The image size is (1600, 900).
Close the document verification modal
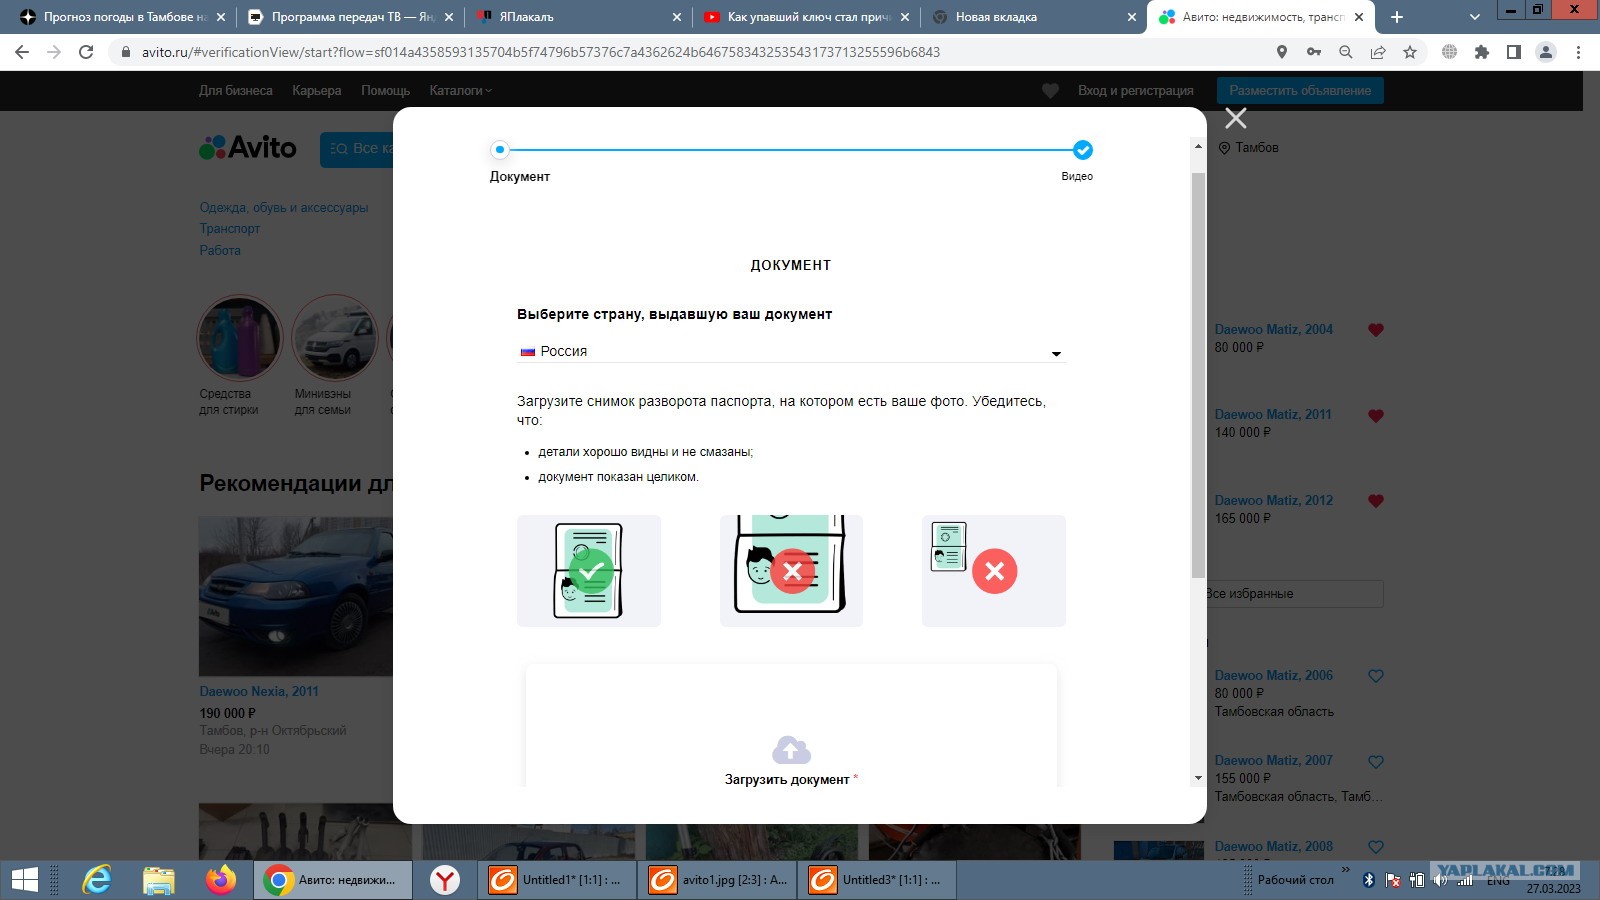(1236, 119)
